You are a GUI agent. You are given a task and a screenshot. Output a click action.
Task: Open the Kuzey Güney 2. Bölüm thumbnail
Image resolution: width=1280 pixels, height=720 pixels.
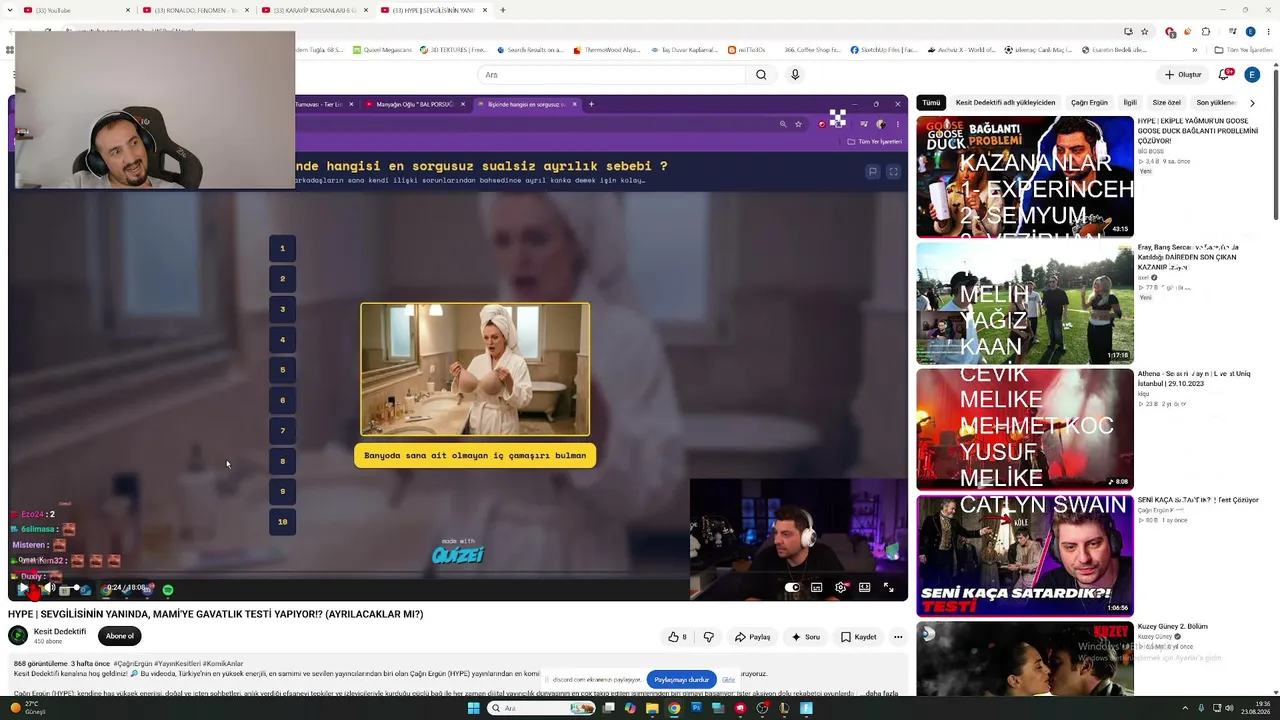(x=1025, y=659)
